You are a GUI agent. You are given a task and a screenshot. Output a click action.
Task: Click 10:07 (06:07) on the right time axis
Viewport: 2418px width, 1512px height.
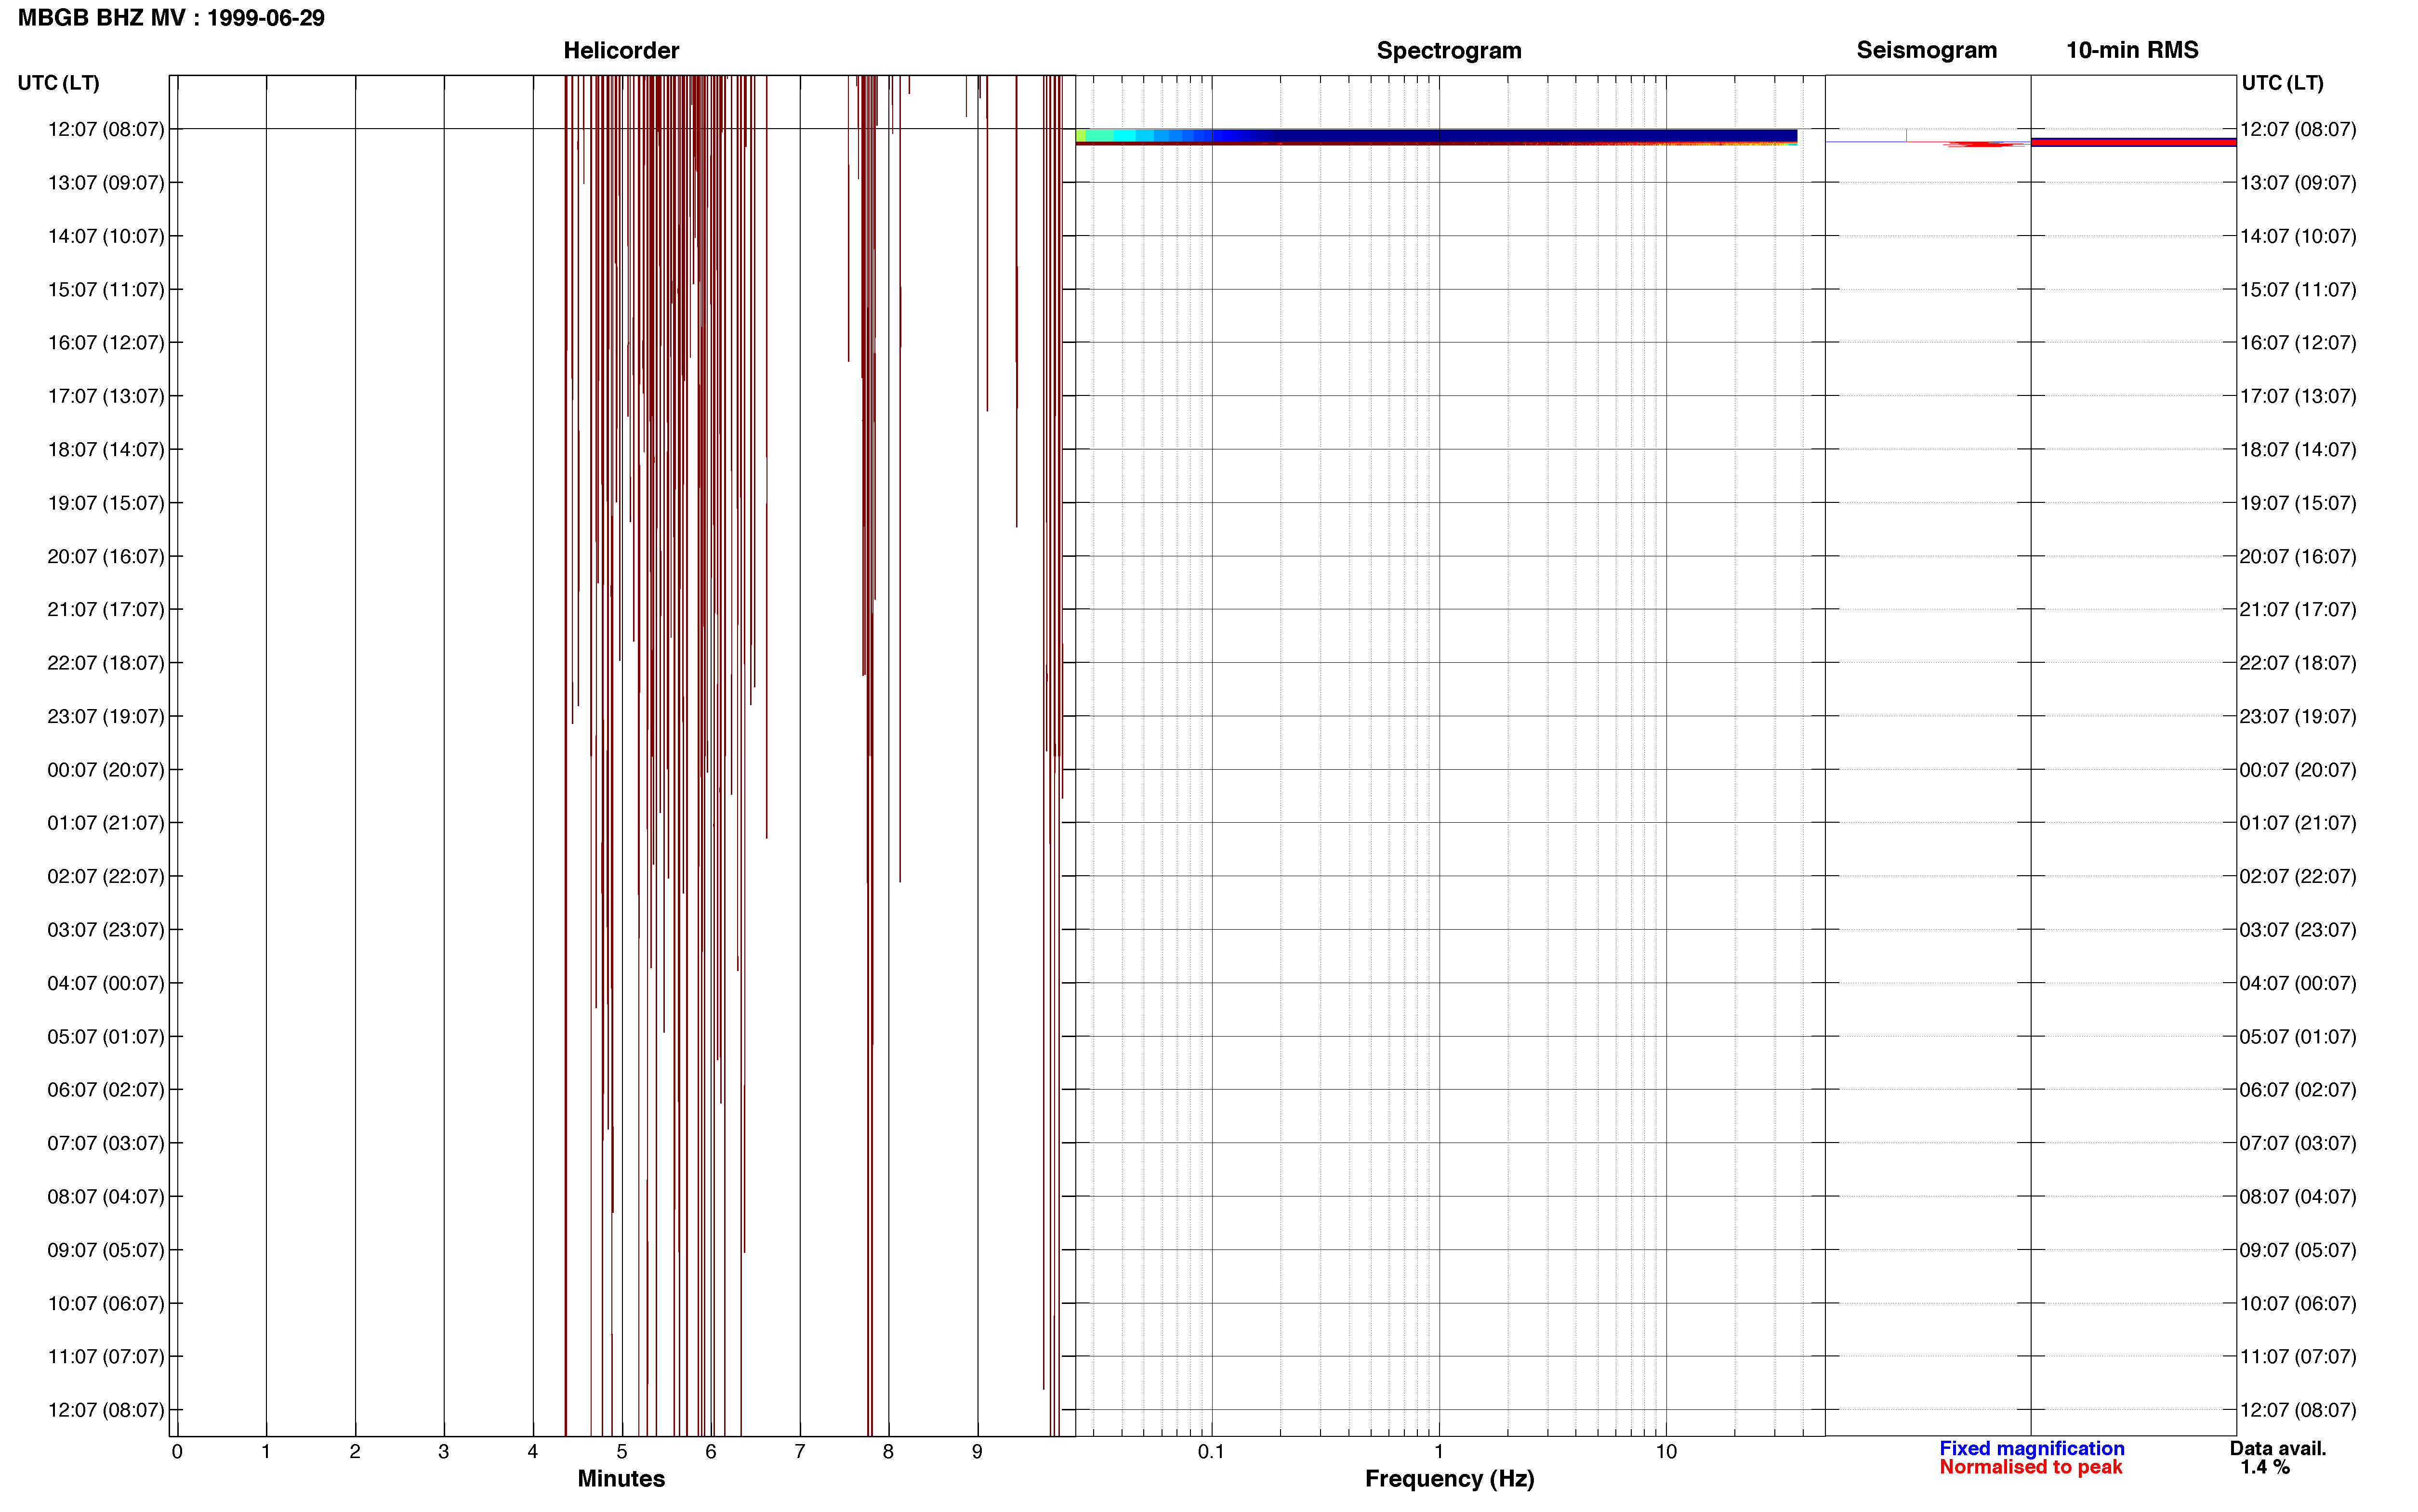click(2298, 1304)
